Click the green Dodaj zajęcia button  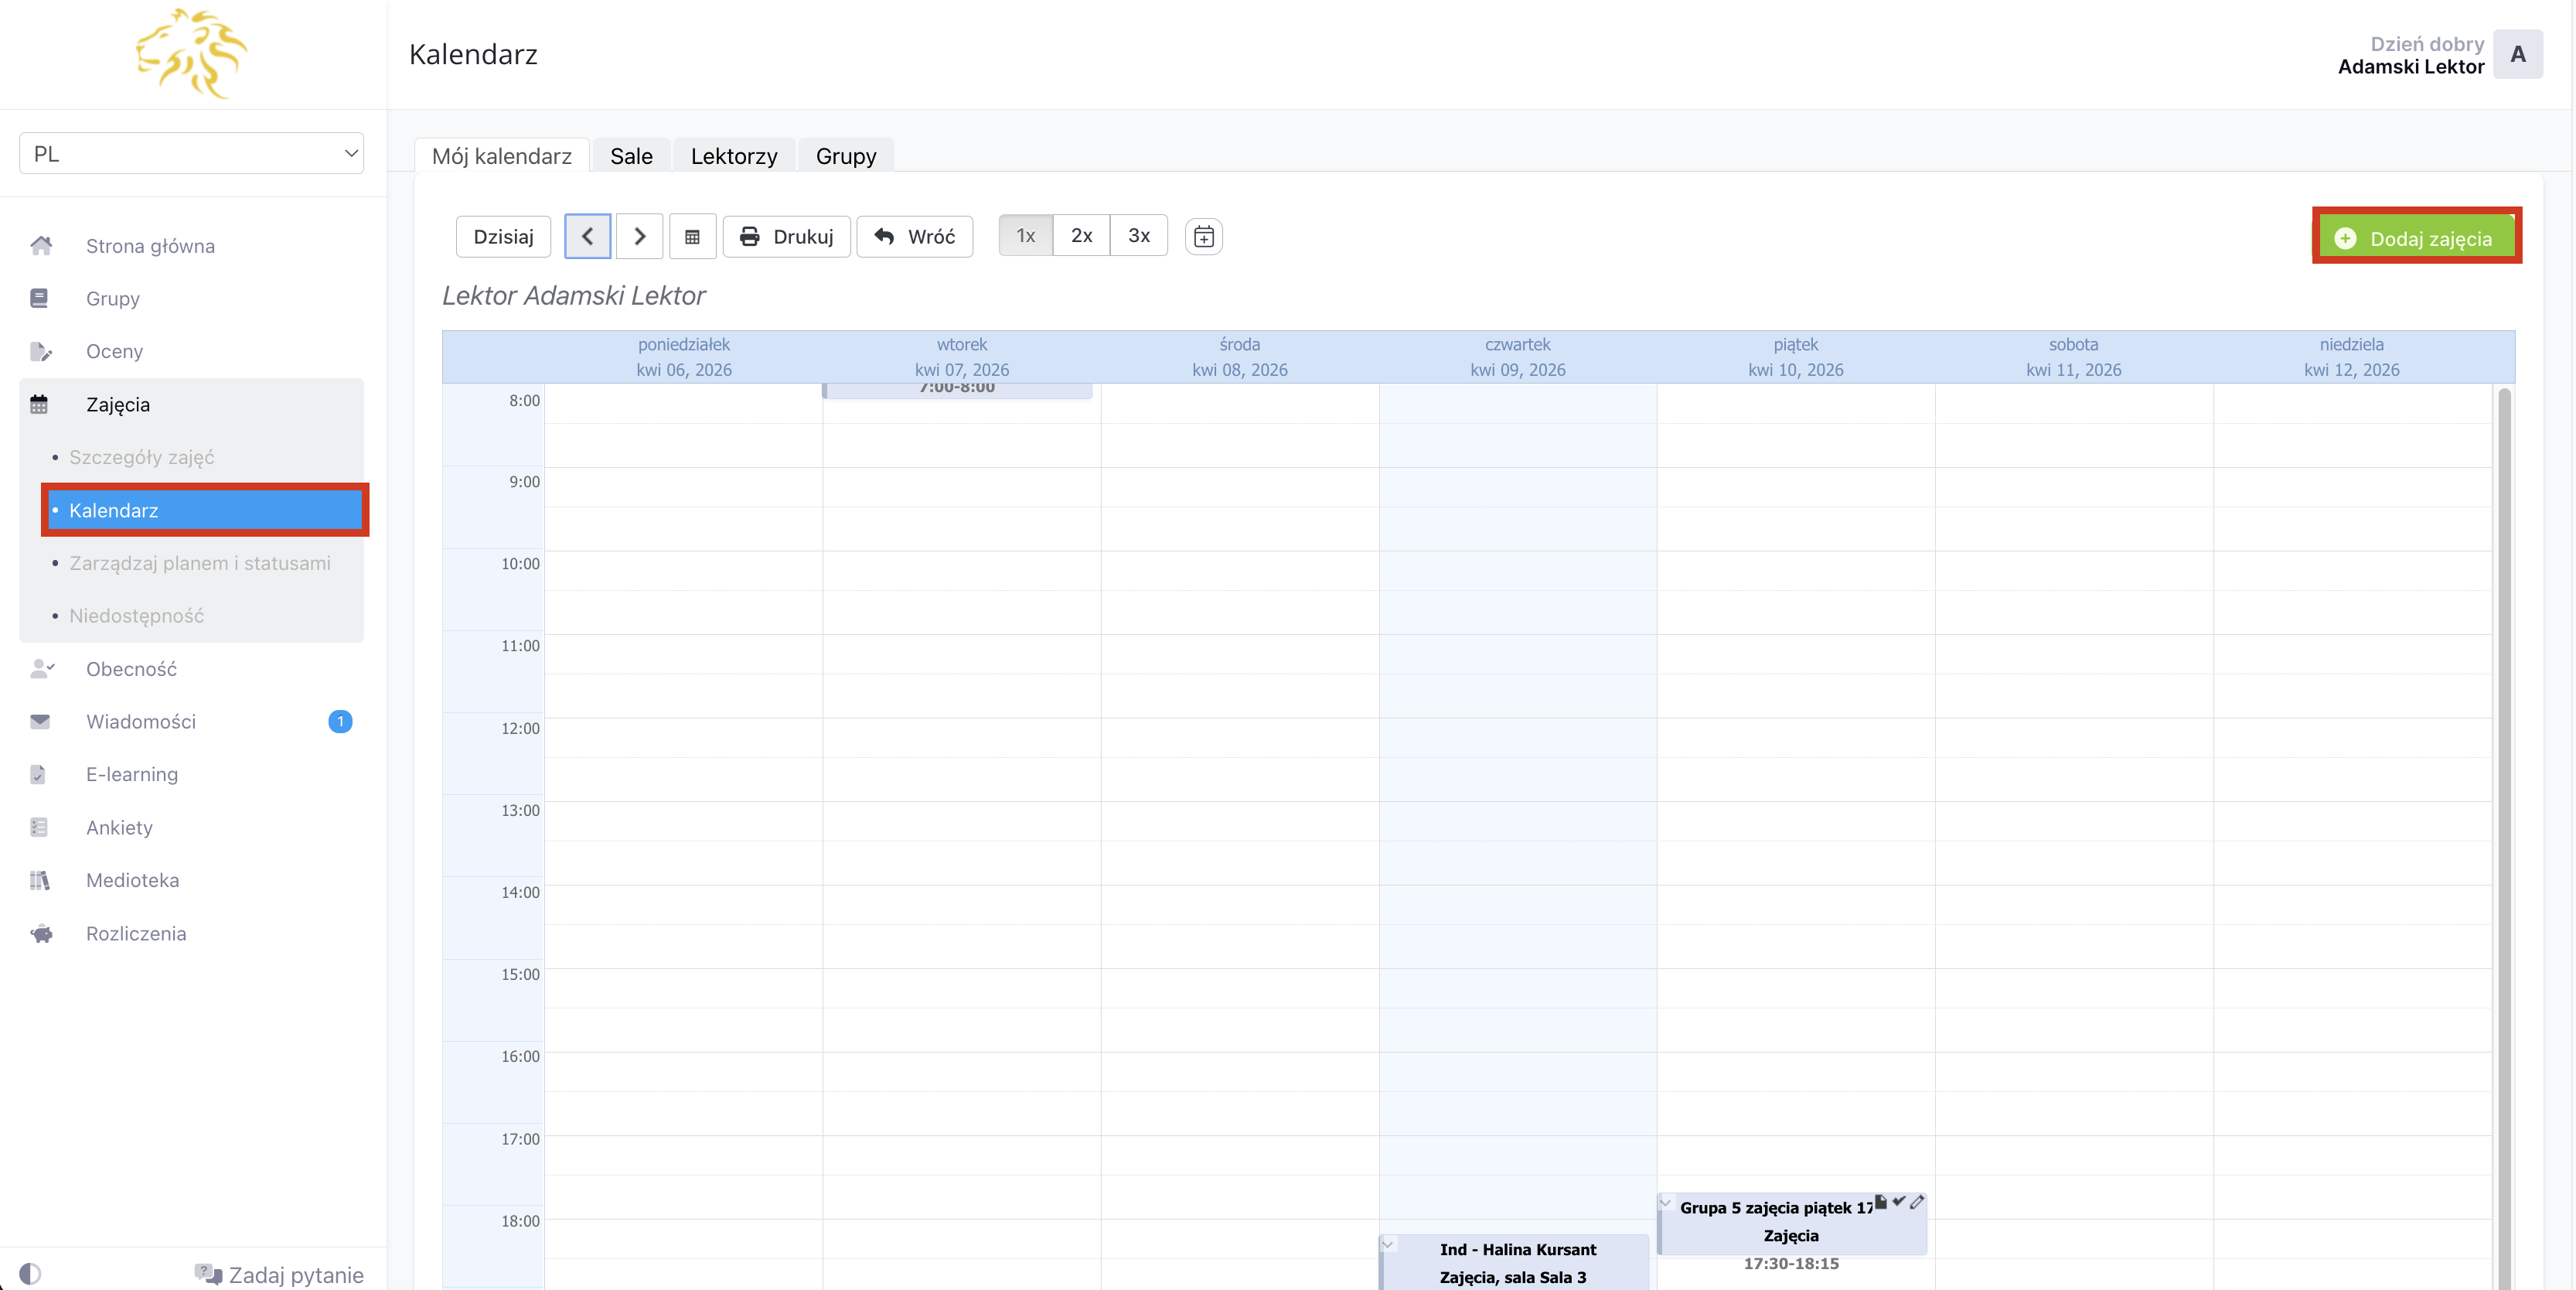[x=2415, y=238]
